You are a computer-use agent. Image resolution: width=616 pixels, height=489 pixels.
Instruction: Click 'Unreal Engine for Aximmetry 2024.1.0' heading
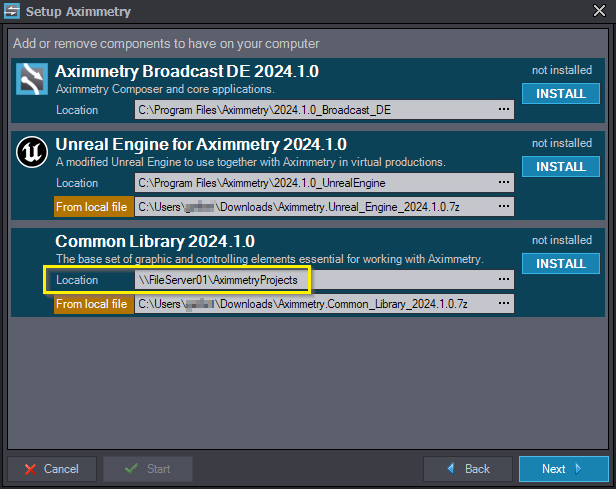[201, 145]
